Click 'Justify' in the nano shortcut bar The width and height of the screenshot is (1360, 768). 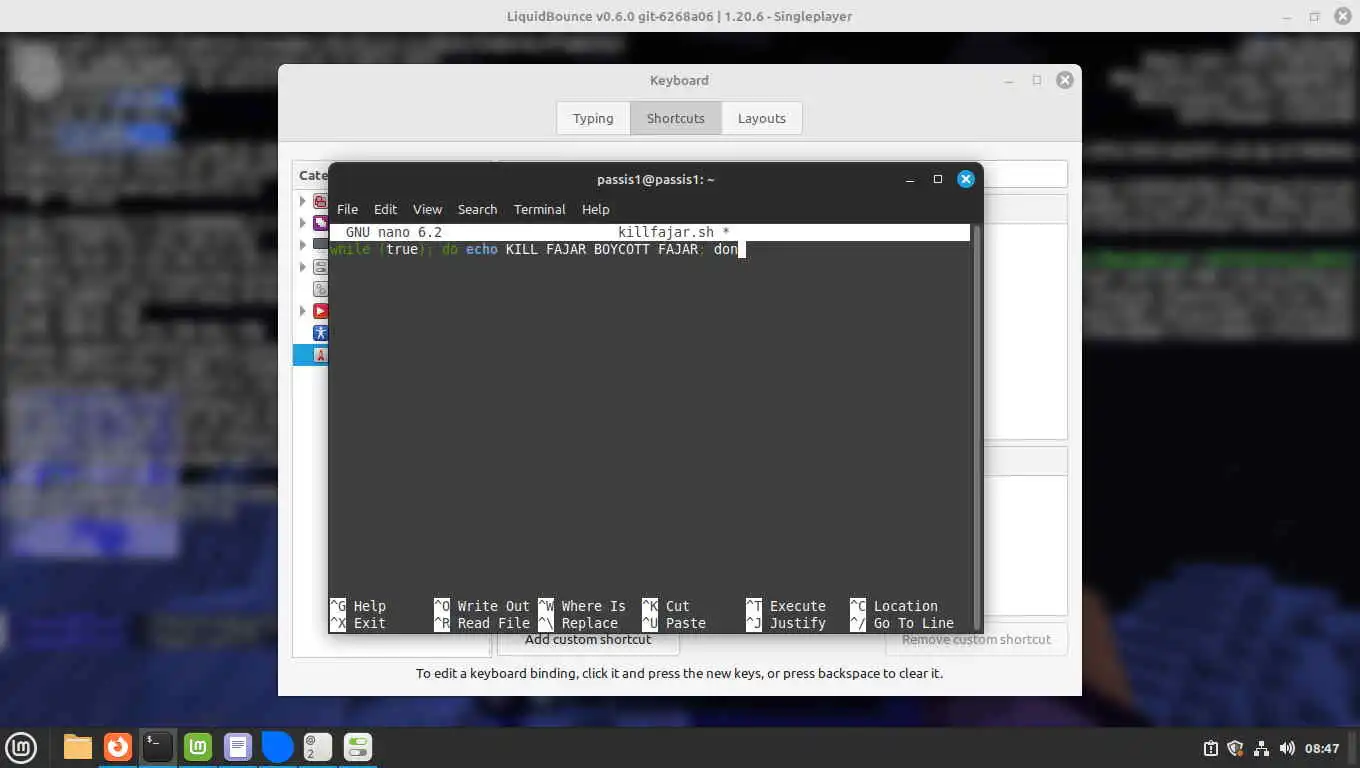(797, 623)
